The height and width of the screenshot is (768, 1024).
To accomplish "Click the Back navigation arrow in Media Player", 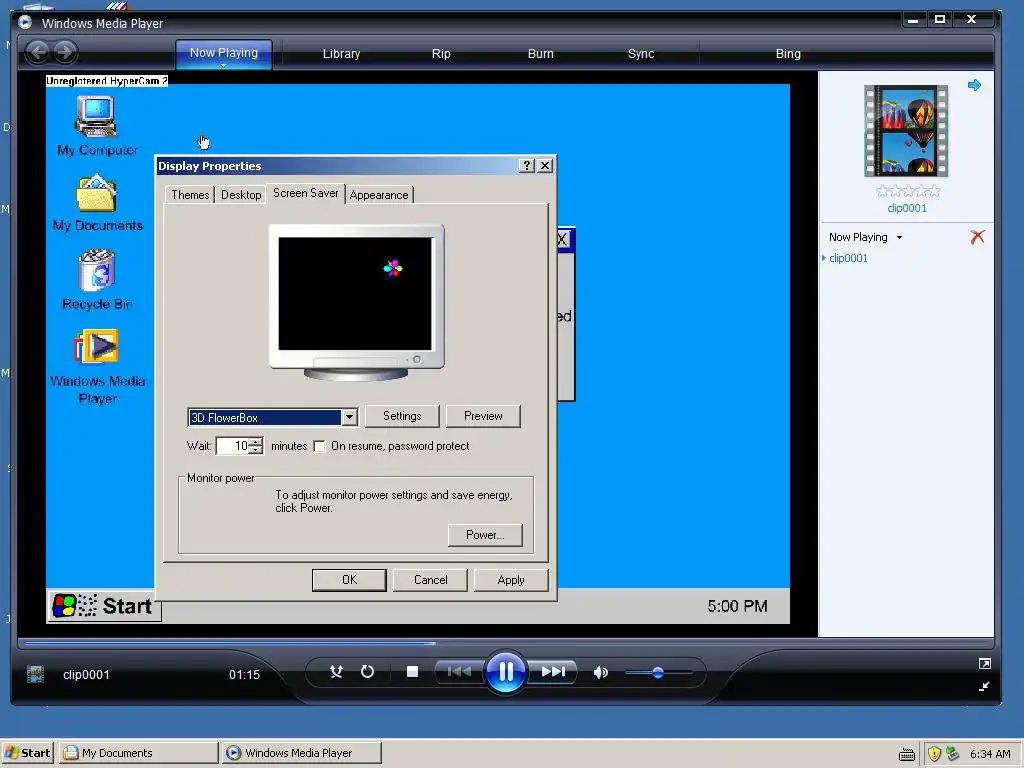I will 38,52.
